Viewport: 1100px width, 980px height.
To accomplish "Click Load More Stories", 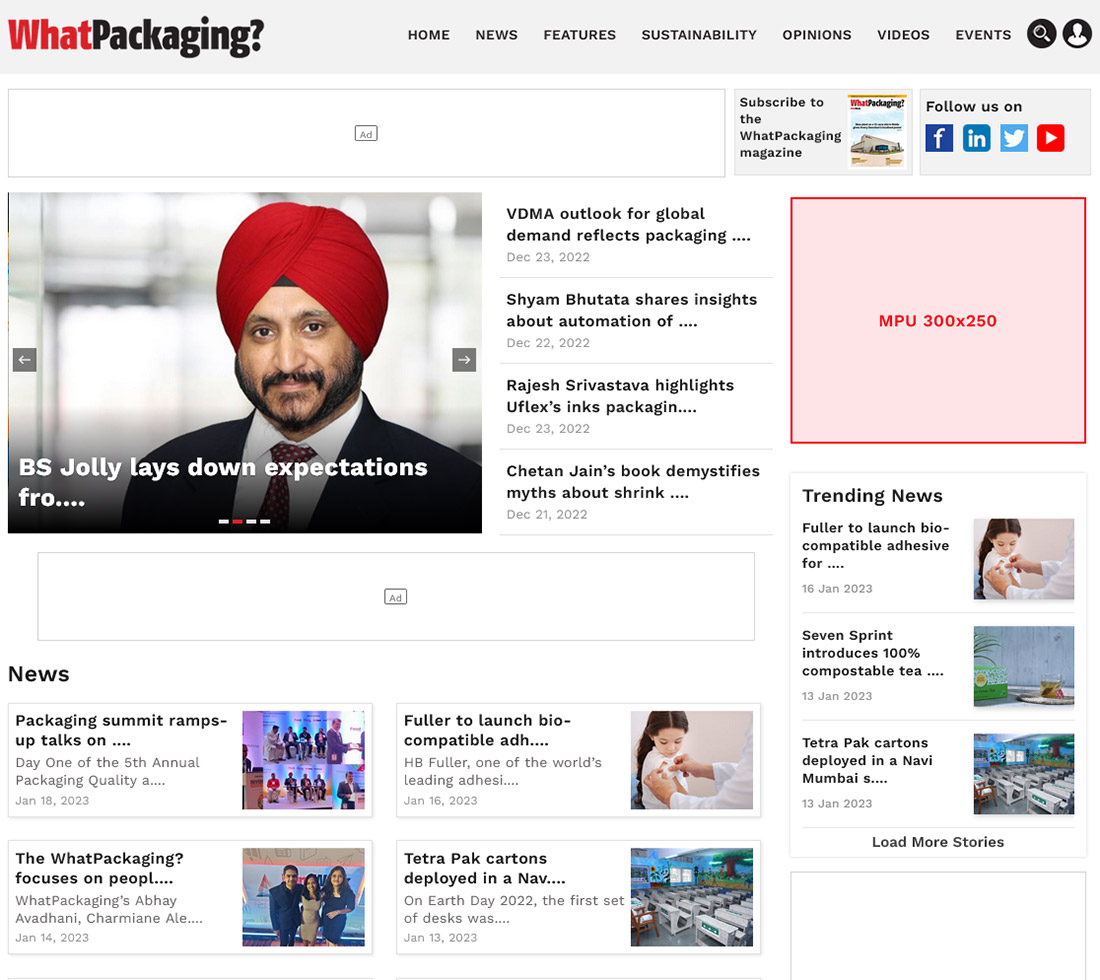I will click(938, 842).
